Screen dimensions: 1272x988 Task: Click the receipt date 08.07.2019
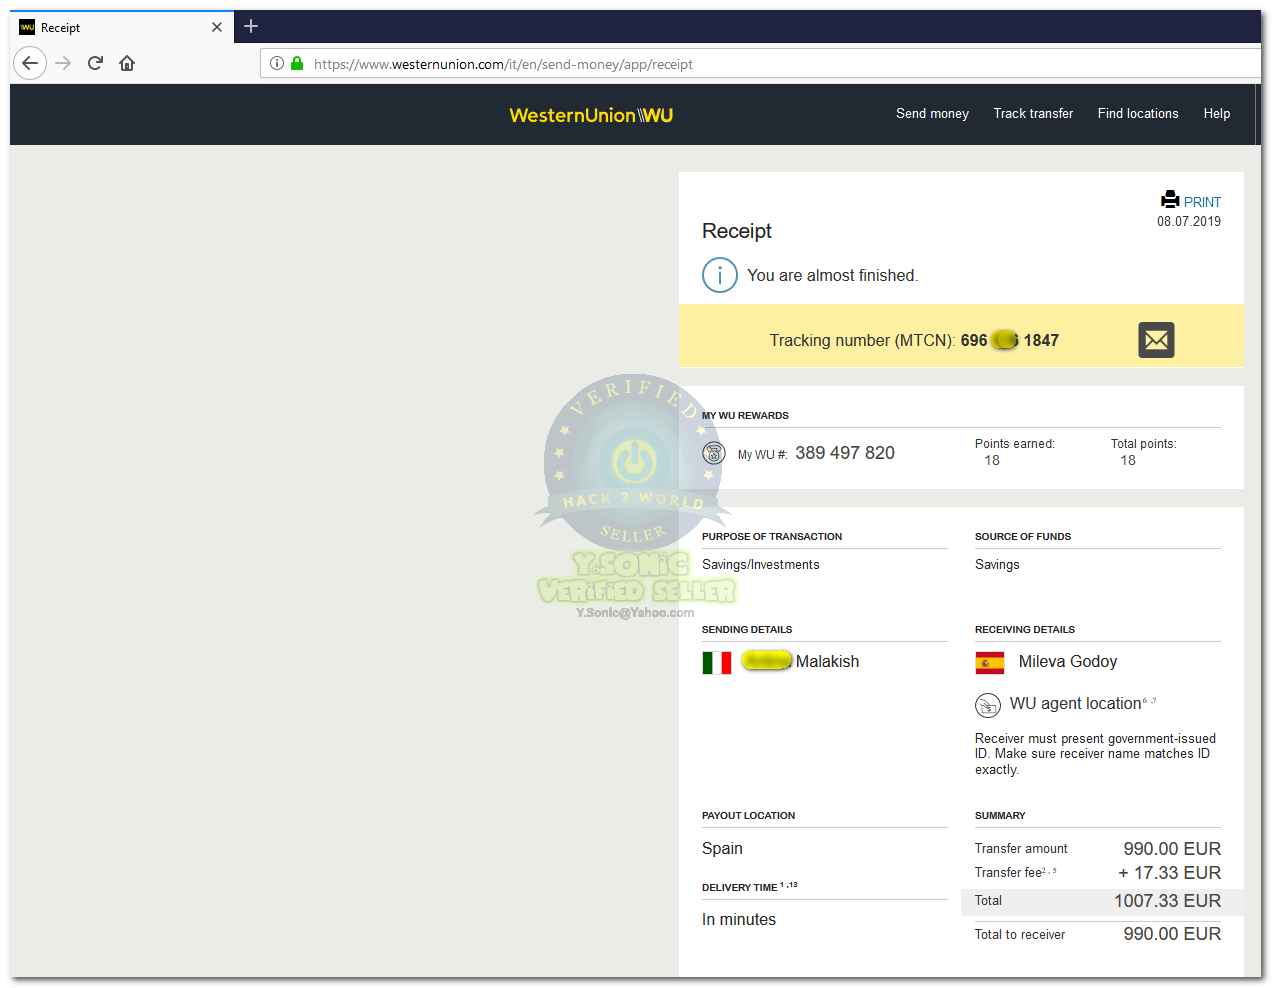click(x=1189, y=222)
